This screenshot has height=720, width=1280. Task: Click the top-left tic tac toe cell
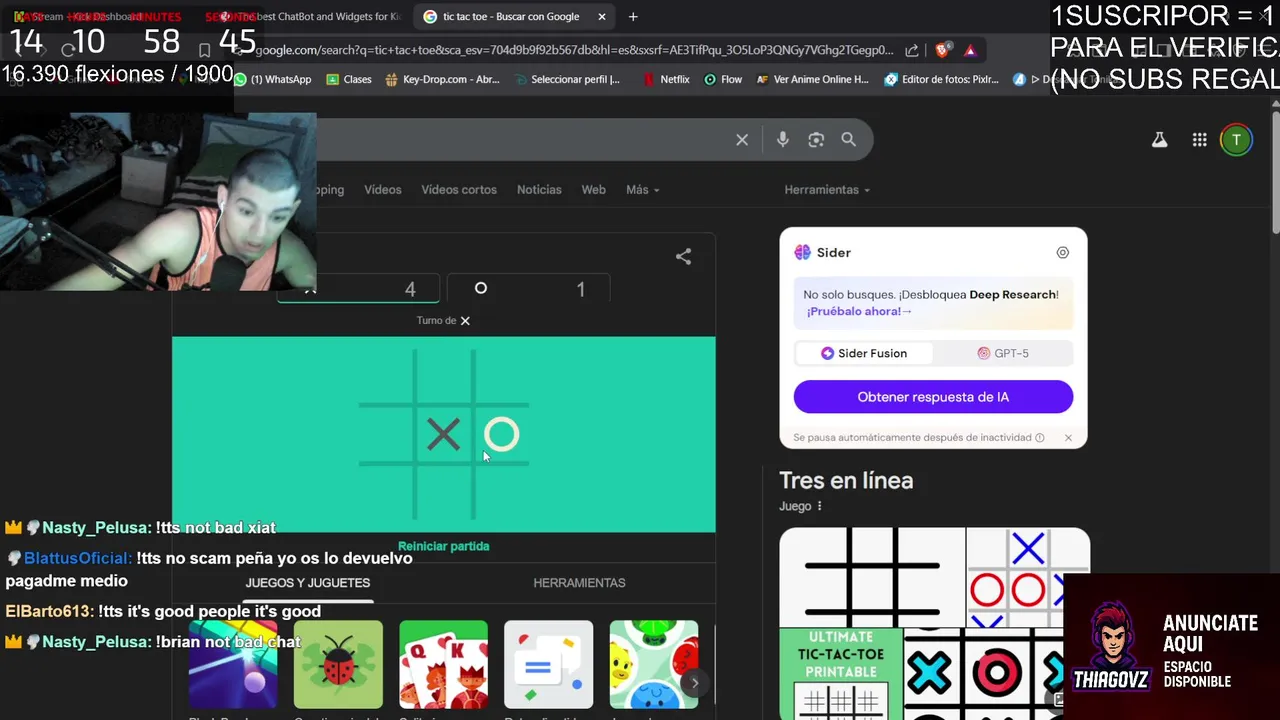click(386, 377)
